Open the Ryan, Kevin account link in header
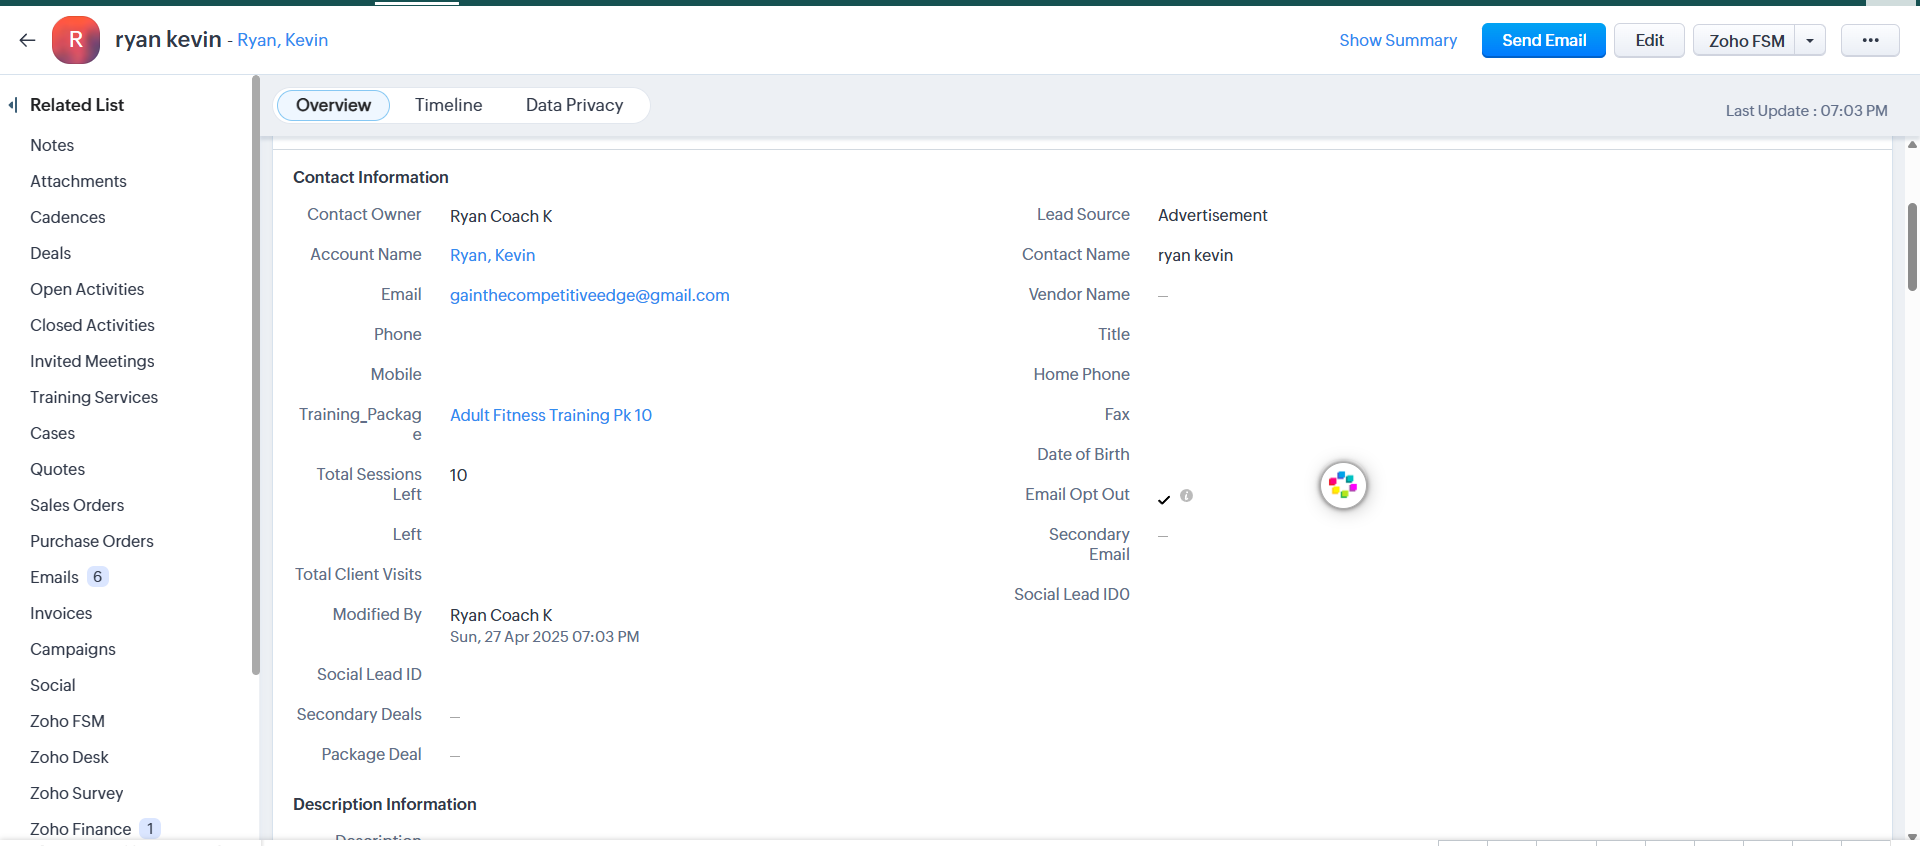This screenshot has height=846, width=1920. (x=282, y=40)
